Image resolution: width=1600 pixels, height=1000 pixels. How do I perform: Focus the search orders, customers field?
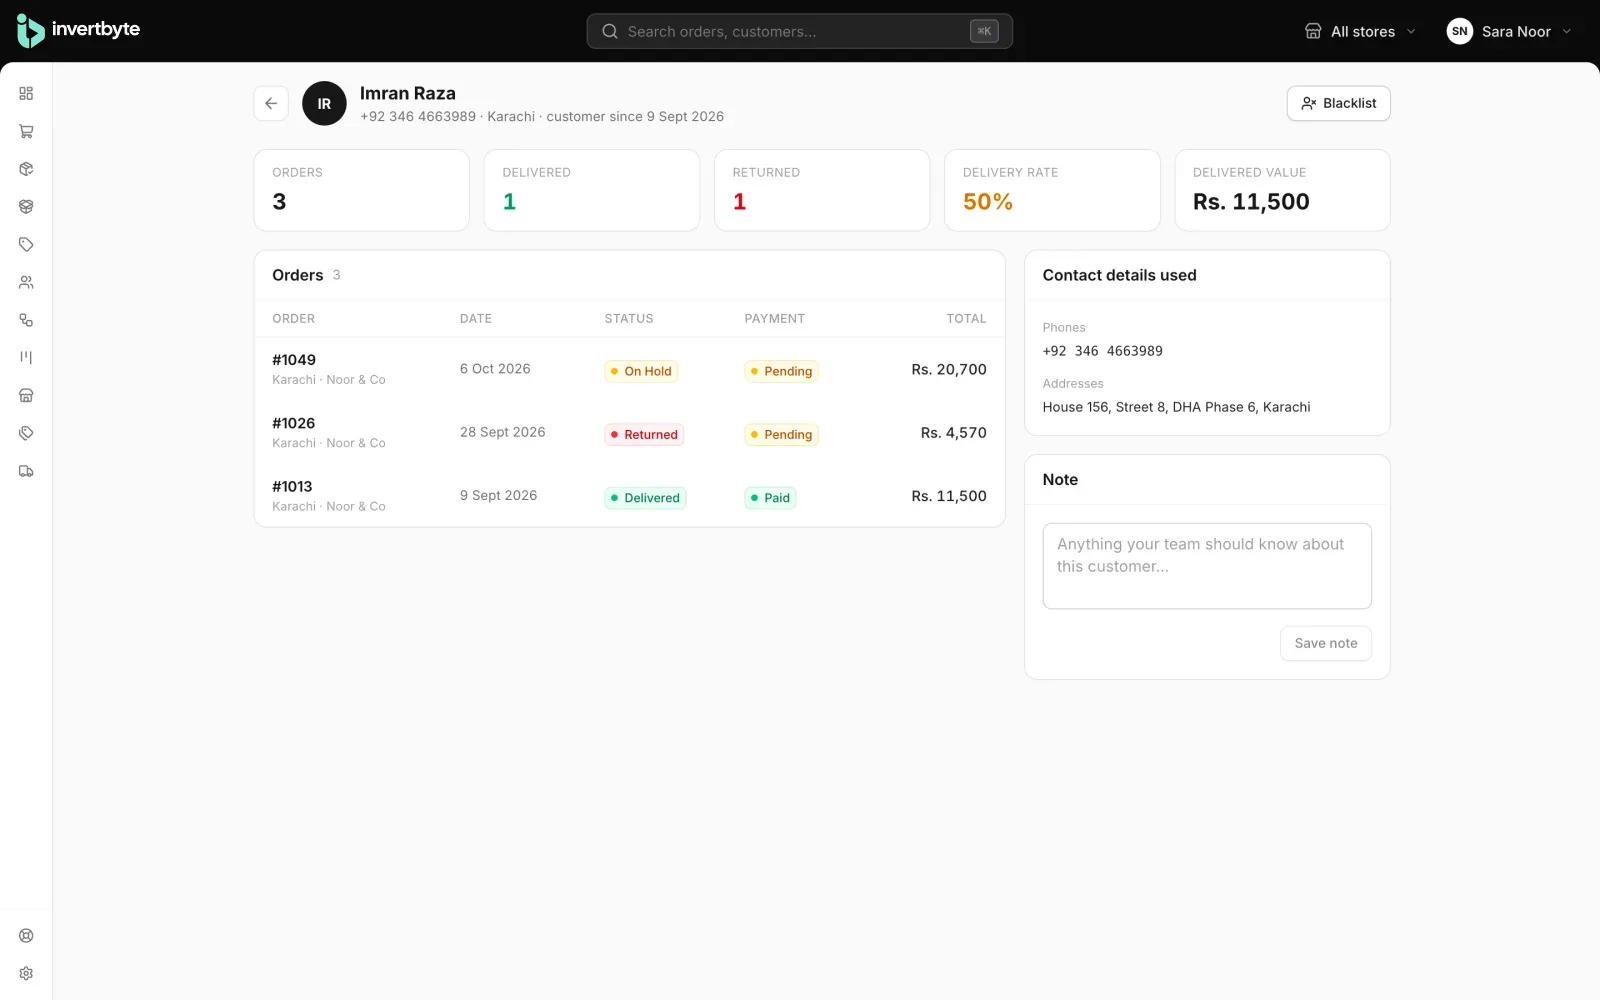[799, 31]
